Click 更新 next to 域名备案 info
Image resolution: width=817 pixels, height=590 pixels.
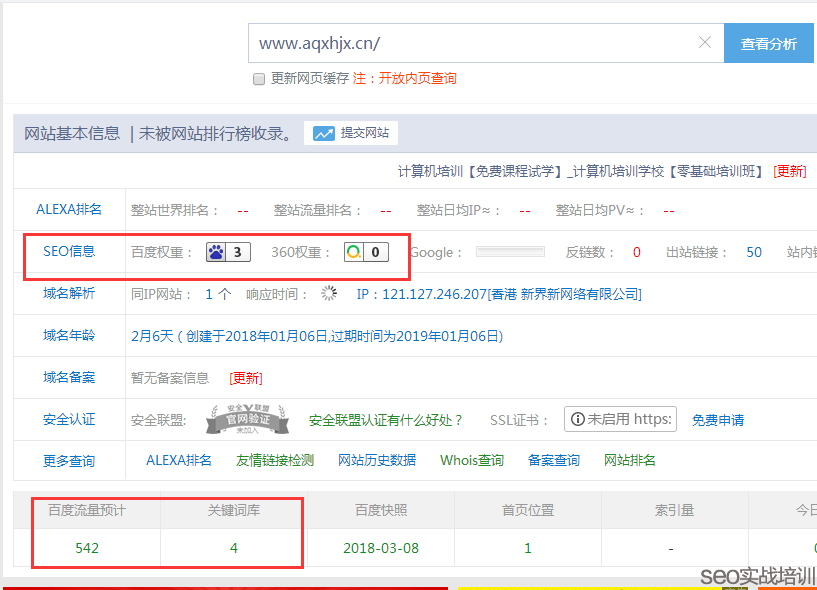point(245,377)
